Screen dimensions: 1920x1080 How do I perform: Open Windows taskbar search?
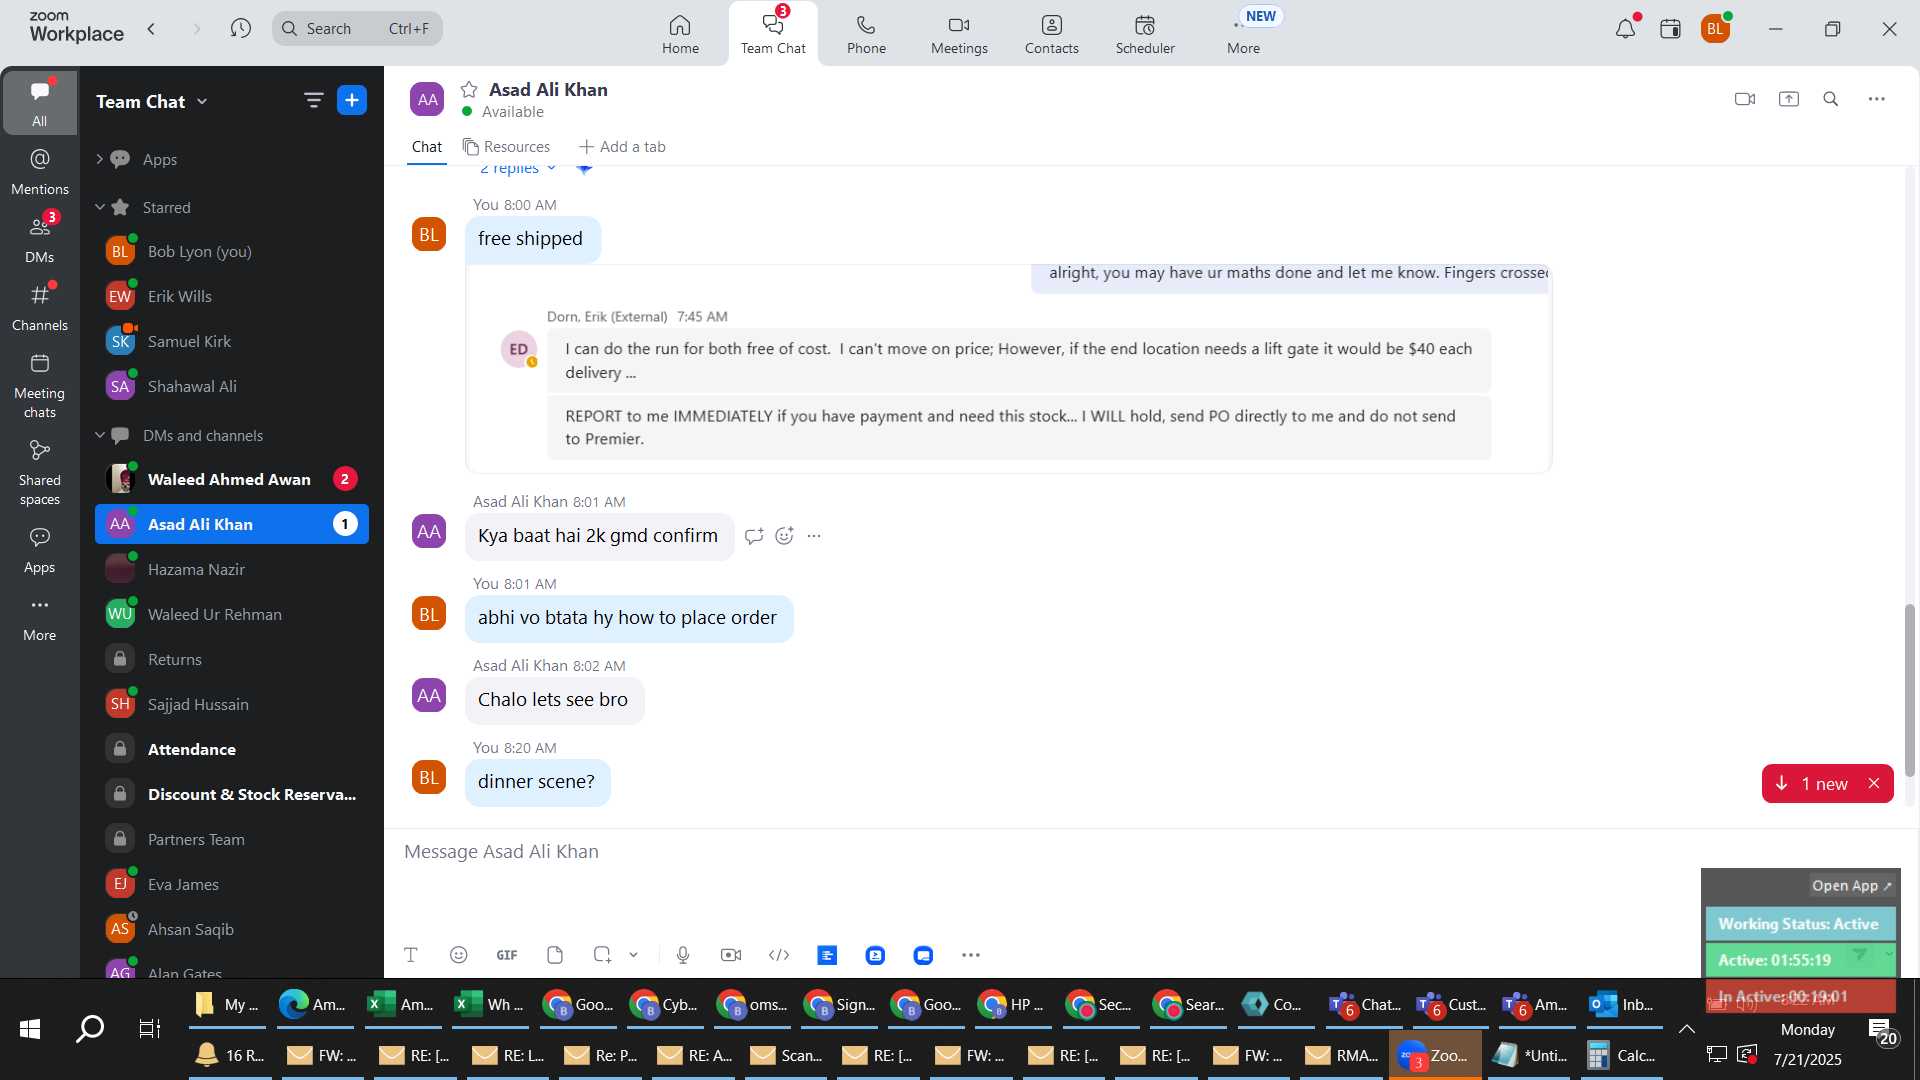click(x=90, y=1028)
